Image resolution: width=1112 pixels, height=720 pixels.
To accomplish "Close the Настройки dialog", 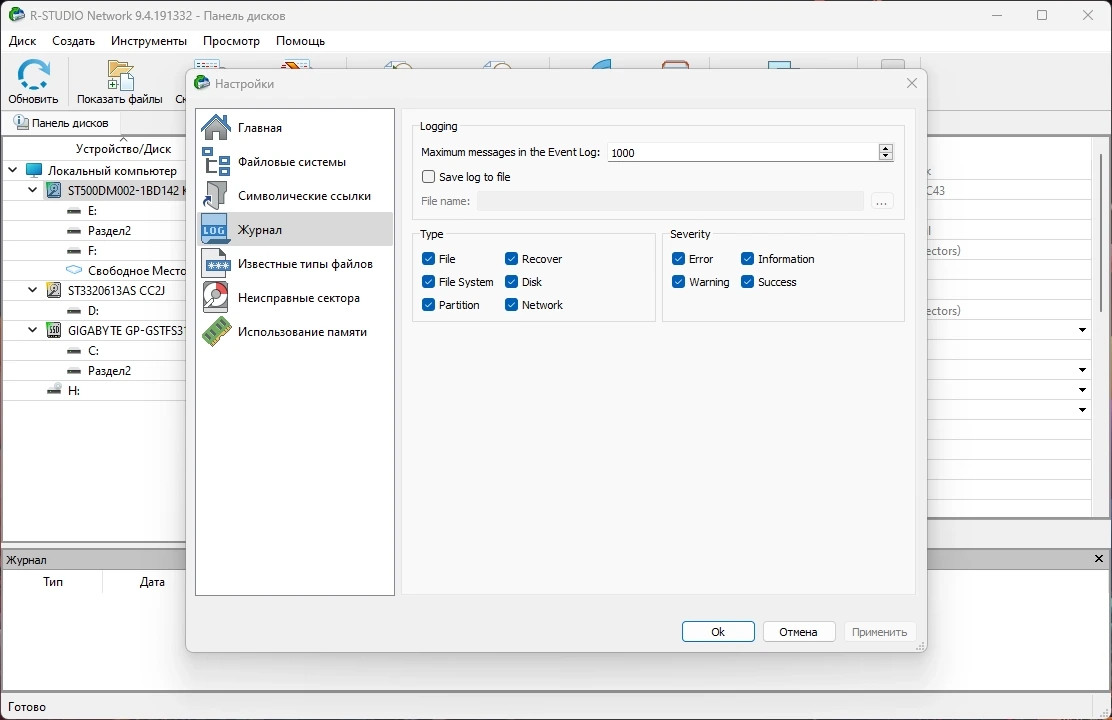I will click(912, 83).
